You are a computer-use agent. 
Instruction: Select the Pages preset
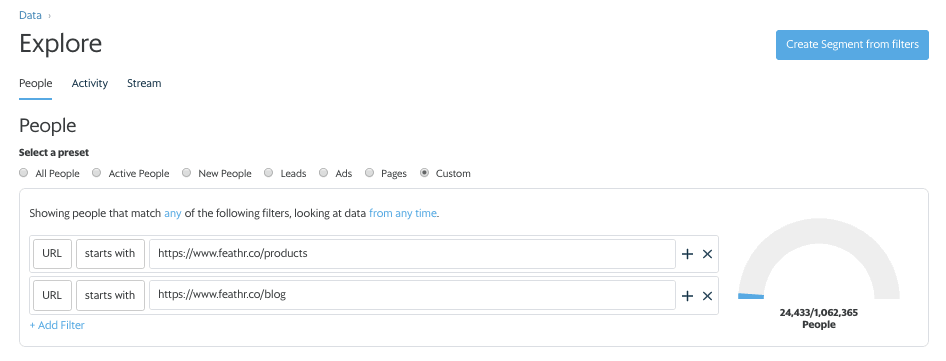pos(369,173)
